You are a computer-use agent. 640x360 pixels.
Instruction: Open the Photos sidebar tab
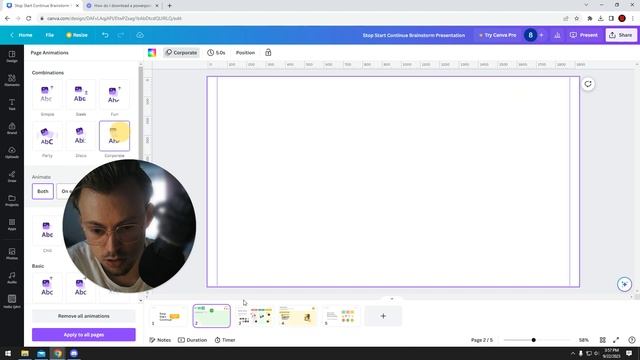tap(12, 254)
